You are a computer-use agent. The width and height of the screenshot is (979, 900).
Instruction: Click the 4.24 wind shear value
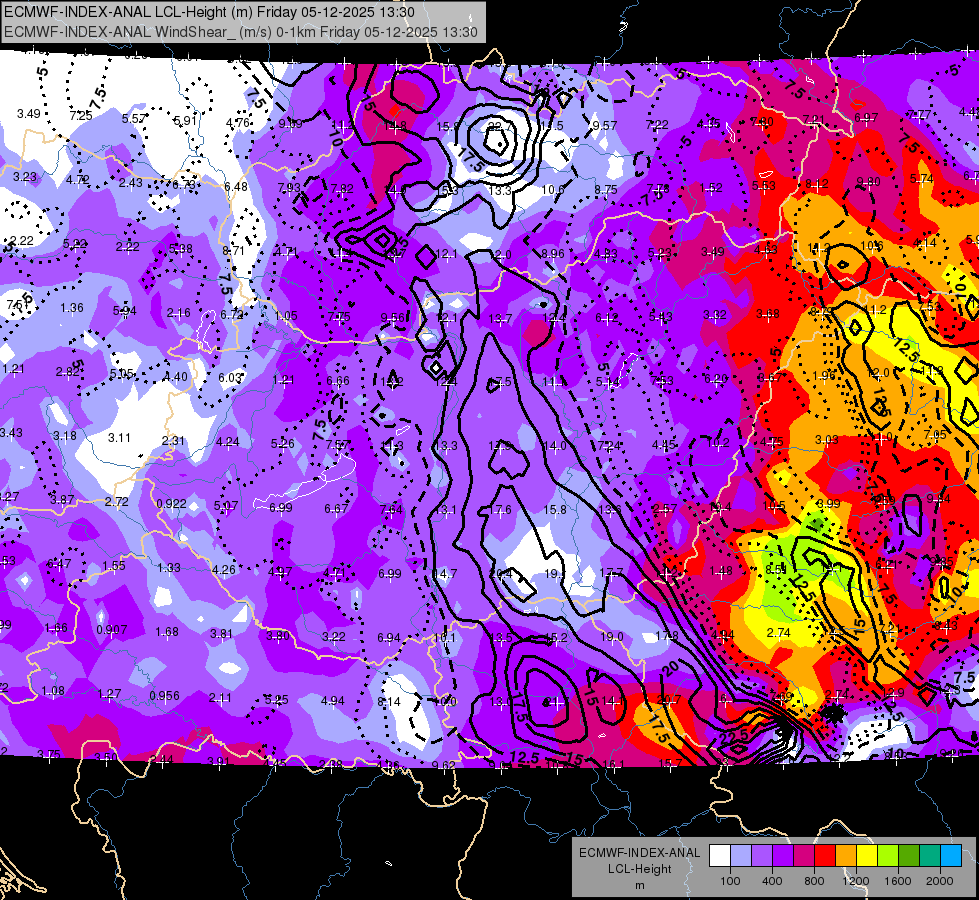coord(227,442)
